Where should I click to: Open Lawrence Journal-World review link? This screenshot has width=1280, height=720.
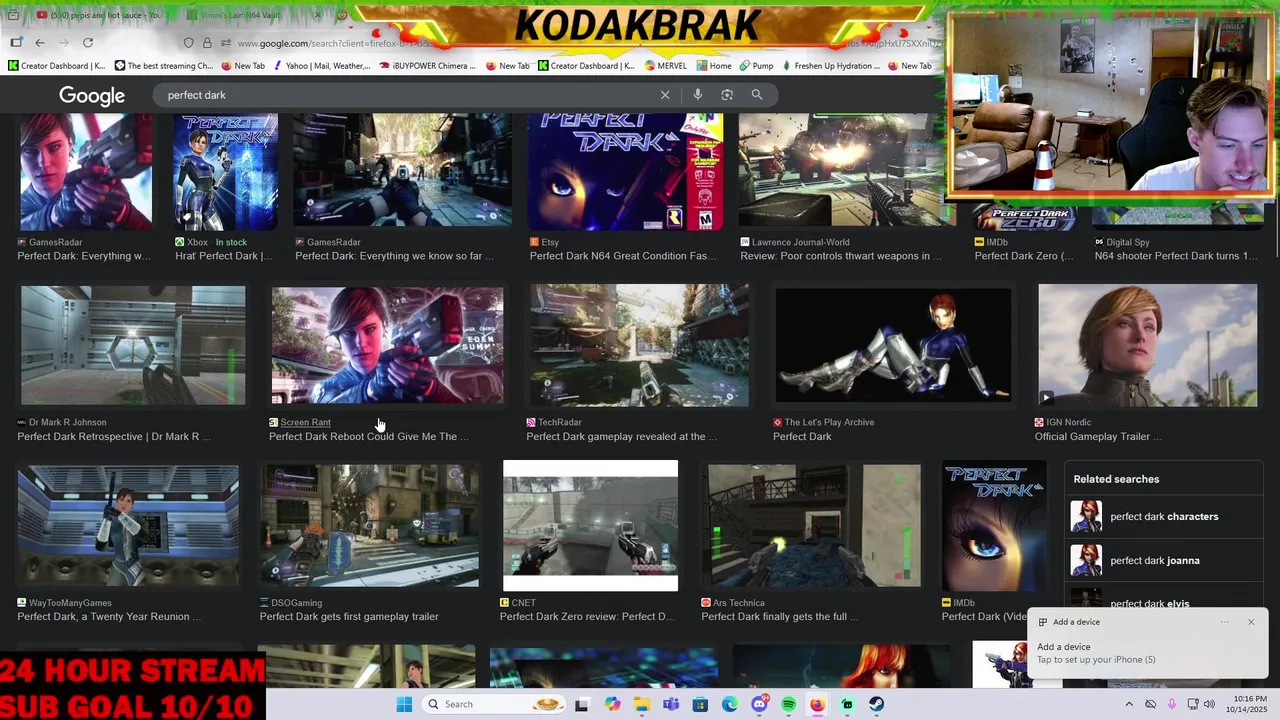841,256
